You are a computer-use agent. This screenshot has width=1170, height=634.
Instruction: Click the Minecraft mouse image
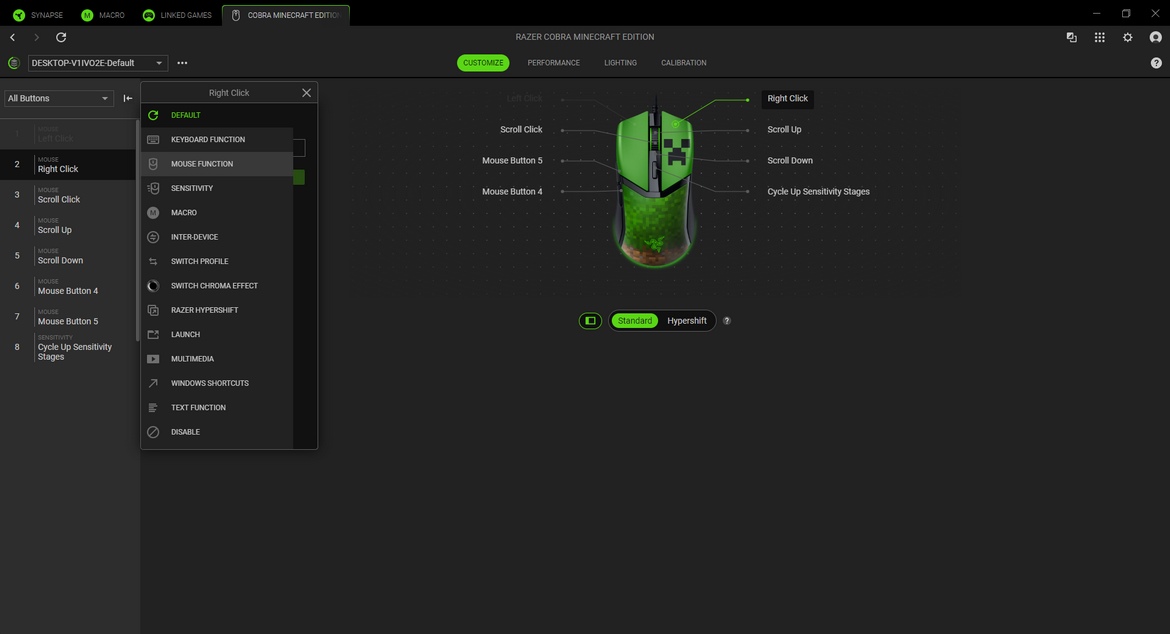tap(655, 186)
